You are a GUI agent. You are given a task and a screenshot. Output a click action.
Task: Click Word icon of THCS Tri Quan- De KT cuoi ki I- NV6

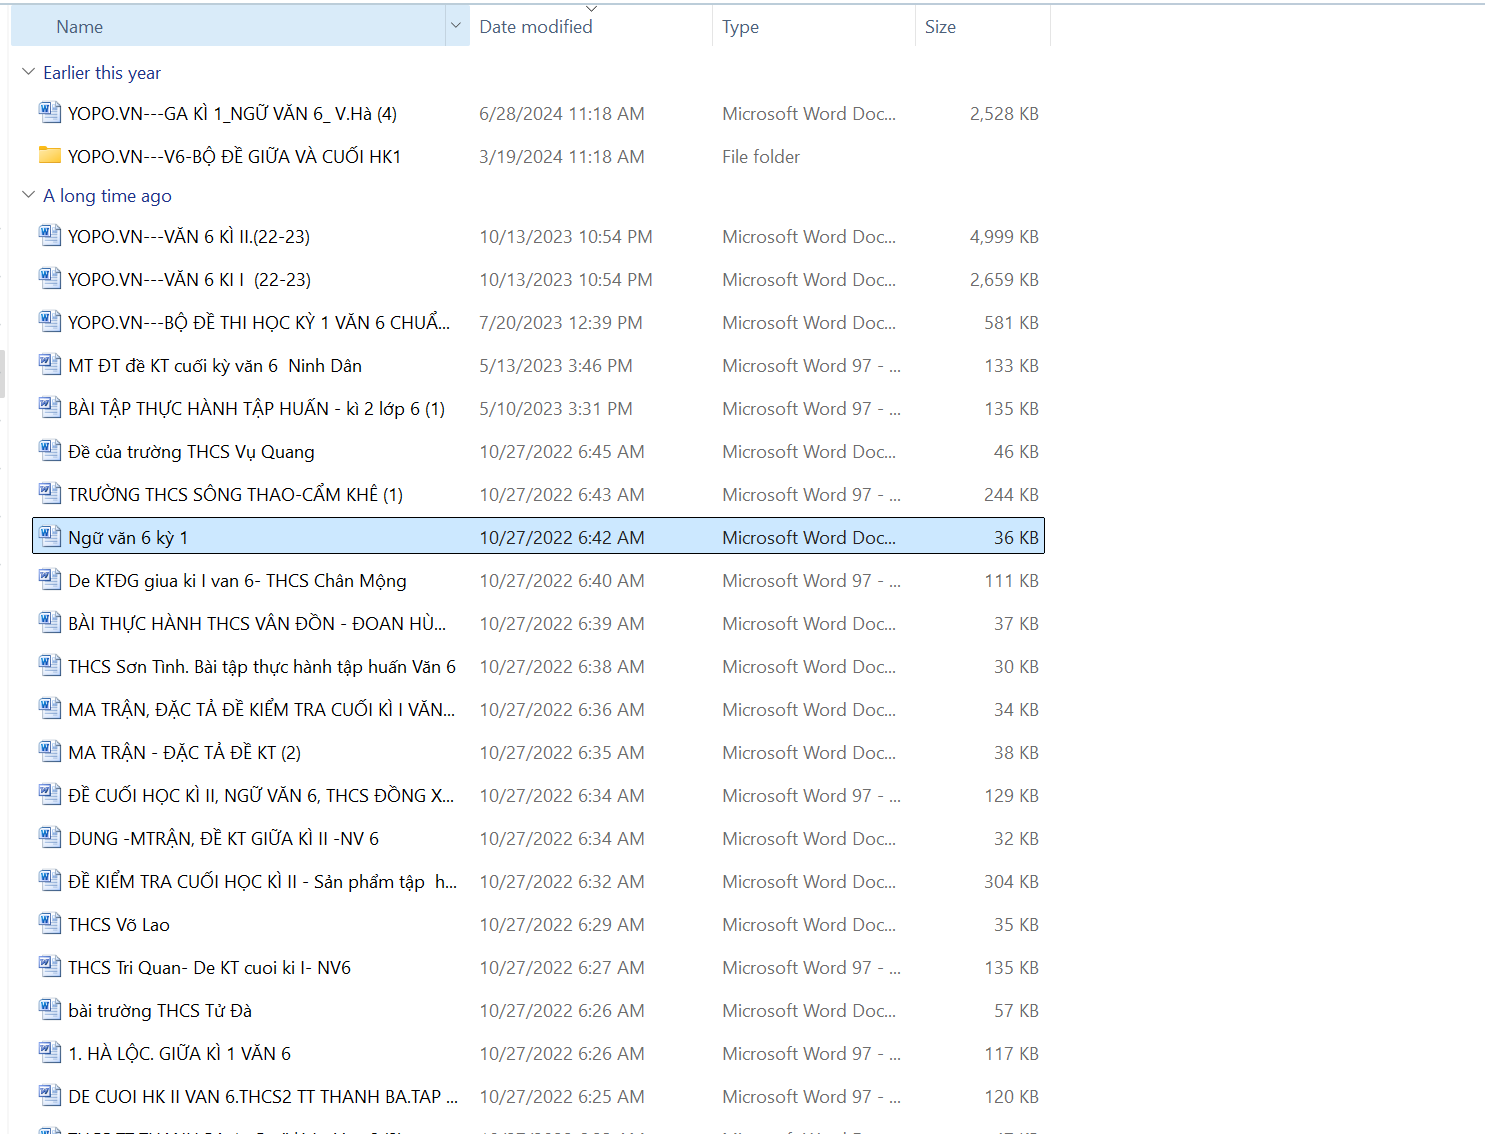(50, 966)
